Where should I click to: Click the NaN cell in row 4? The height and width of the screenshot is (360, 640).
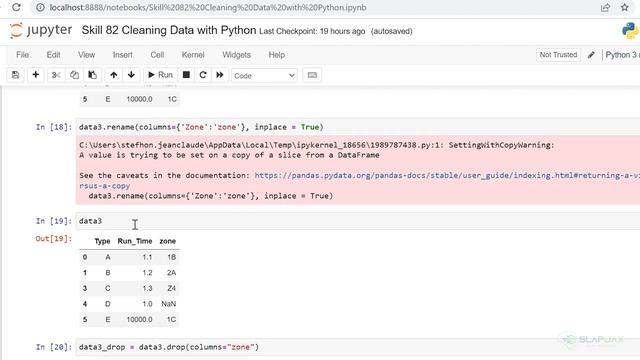point(169,304)
